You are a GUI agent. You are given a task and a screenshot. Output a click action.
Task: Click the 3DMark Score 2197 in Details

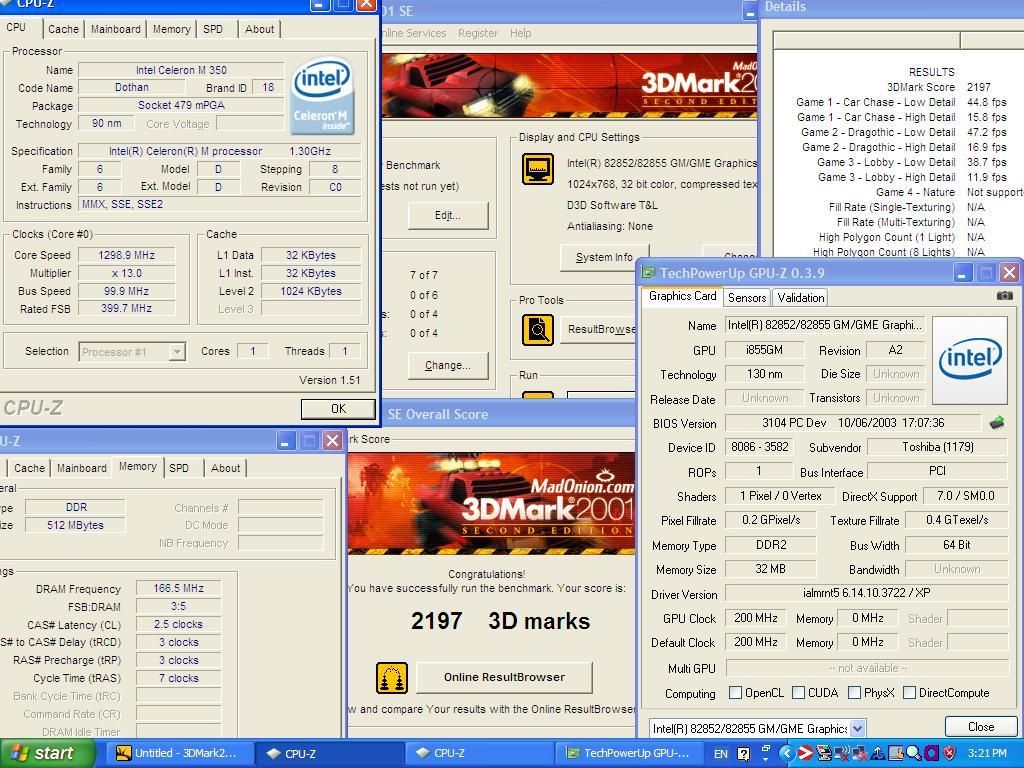click(978, 87)
